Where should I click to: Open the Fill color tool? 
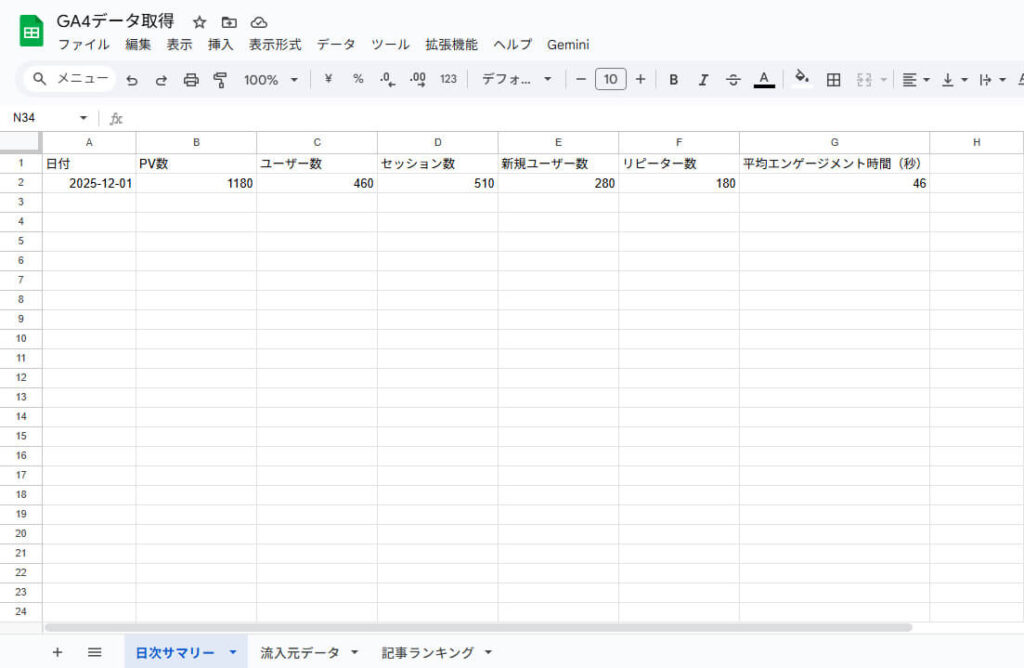802,79
